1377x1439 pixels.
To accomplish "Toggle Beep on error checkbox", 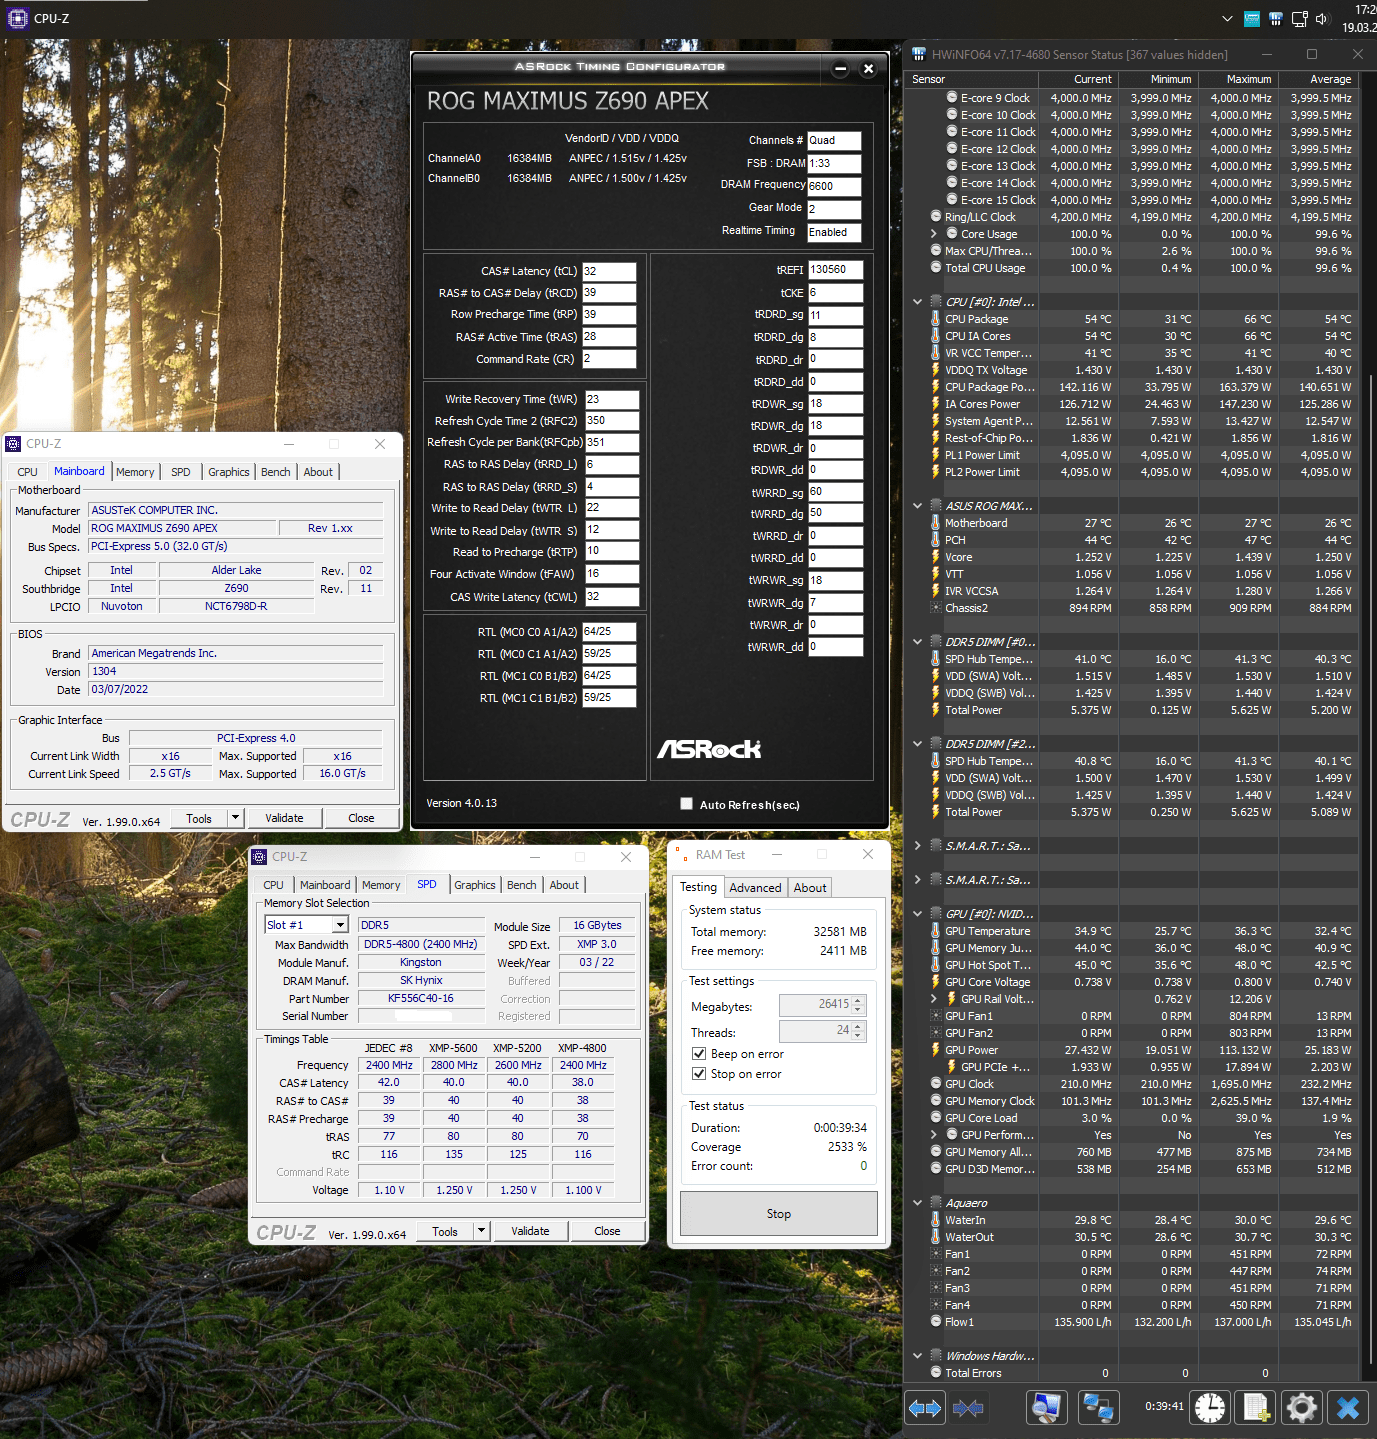I will 699,1054.
